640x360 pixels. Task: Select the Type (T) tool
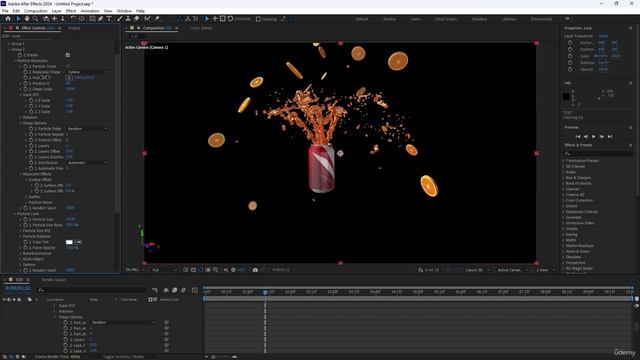(109, 19)
